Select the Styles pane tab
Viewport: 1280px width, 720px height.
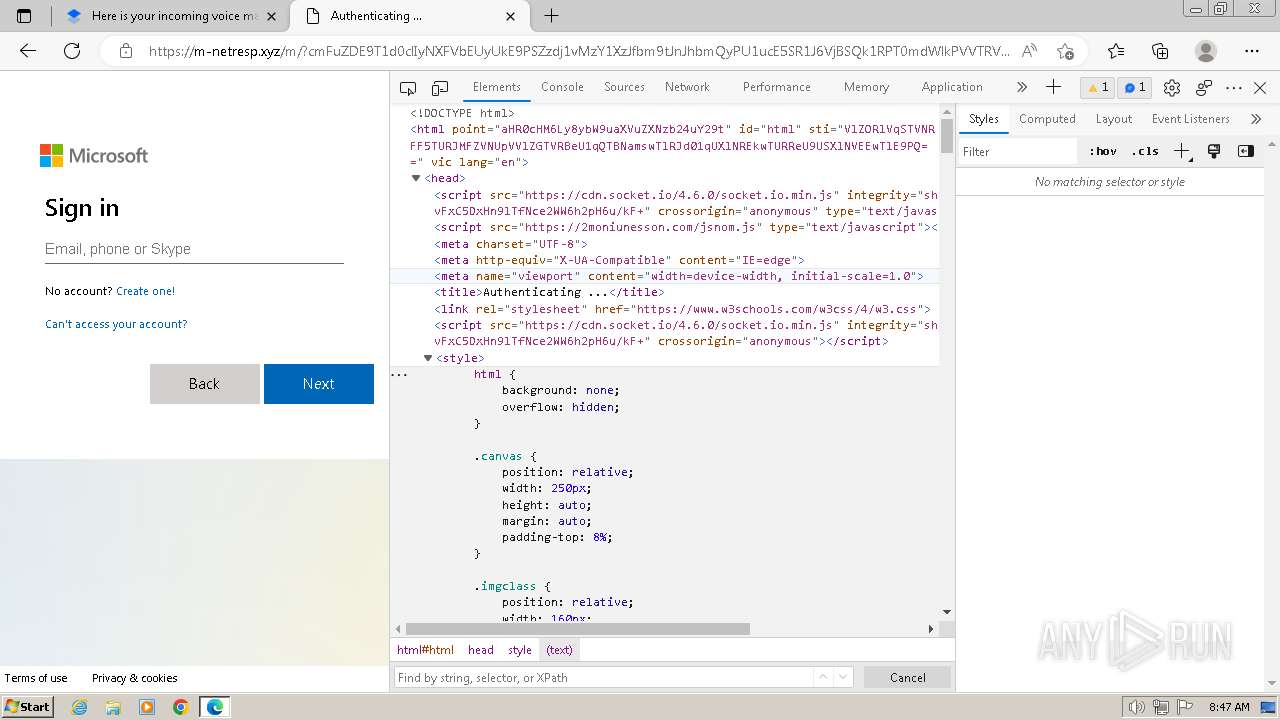[983, 119]
